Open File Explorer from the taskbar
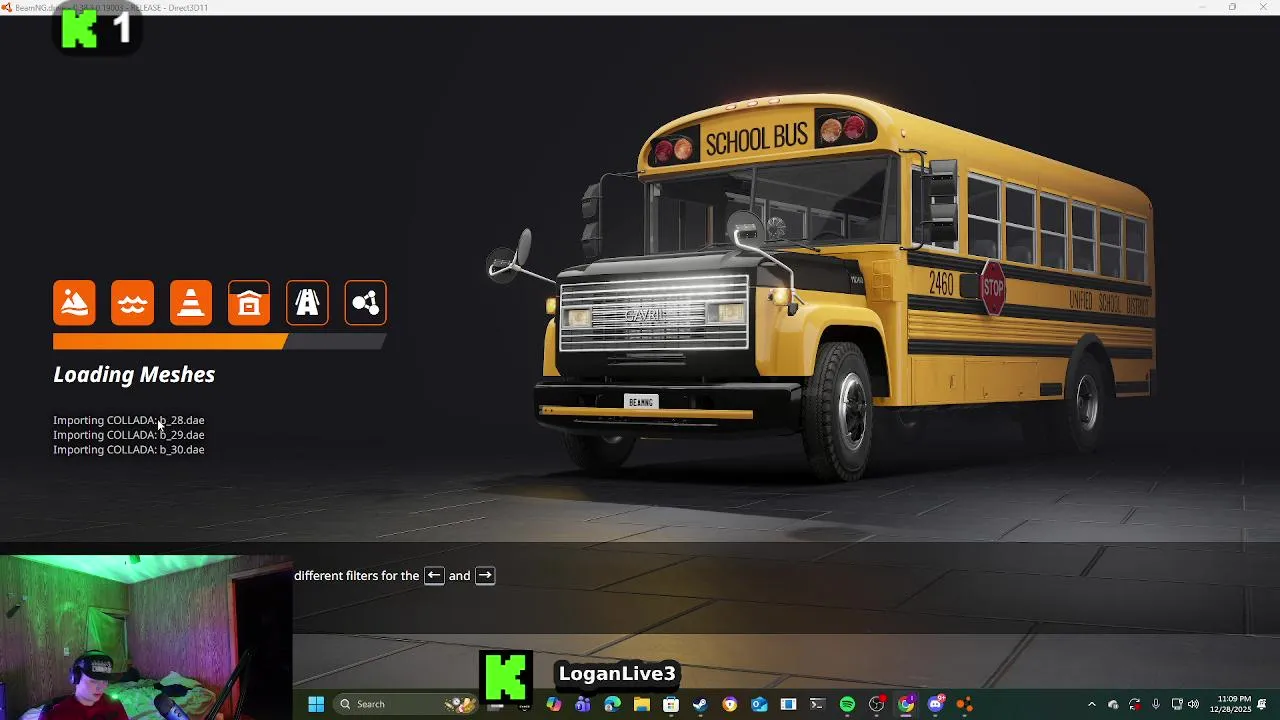 (x=641, y=704)
